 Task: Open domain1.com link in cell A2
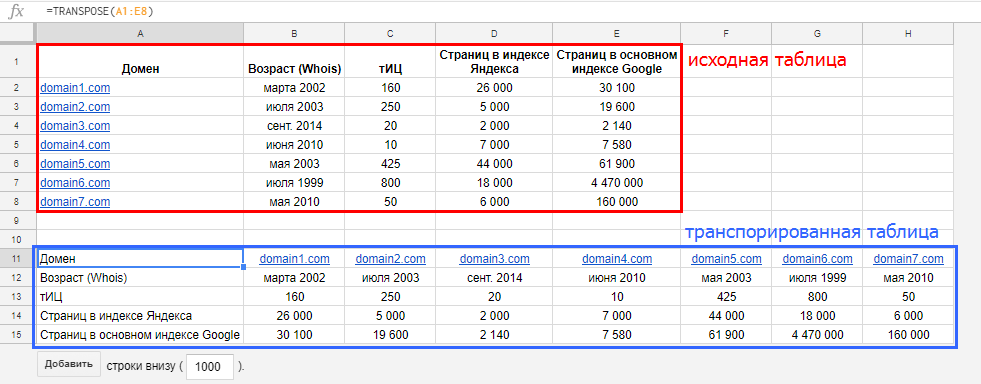pos(75,88)
